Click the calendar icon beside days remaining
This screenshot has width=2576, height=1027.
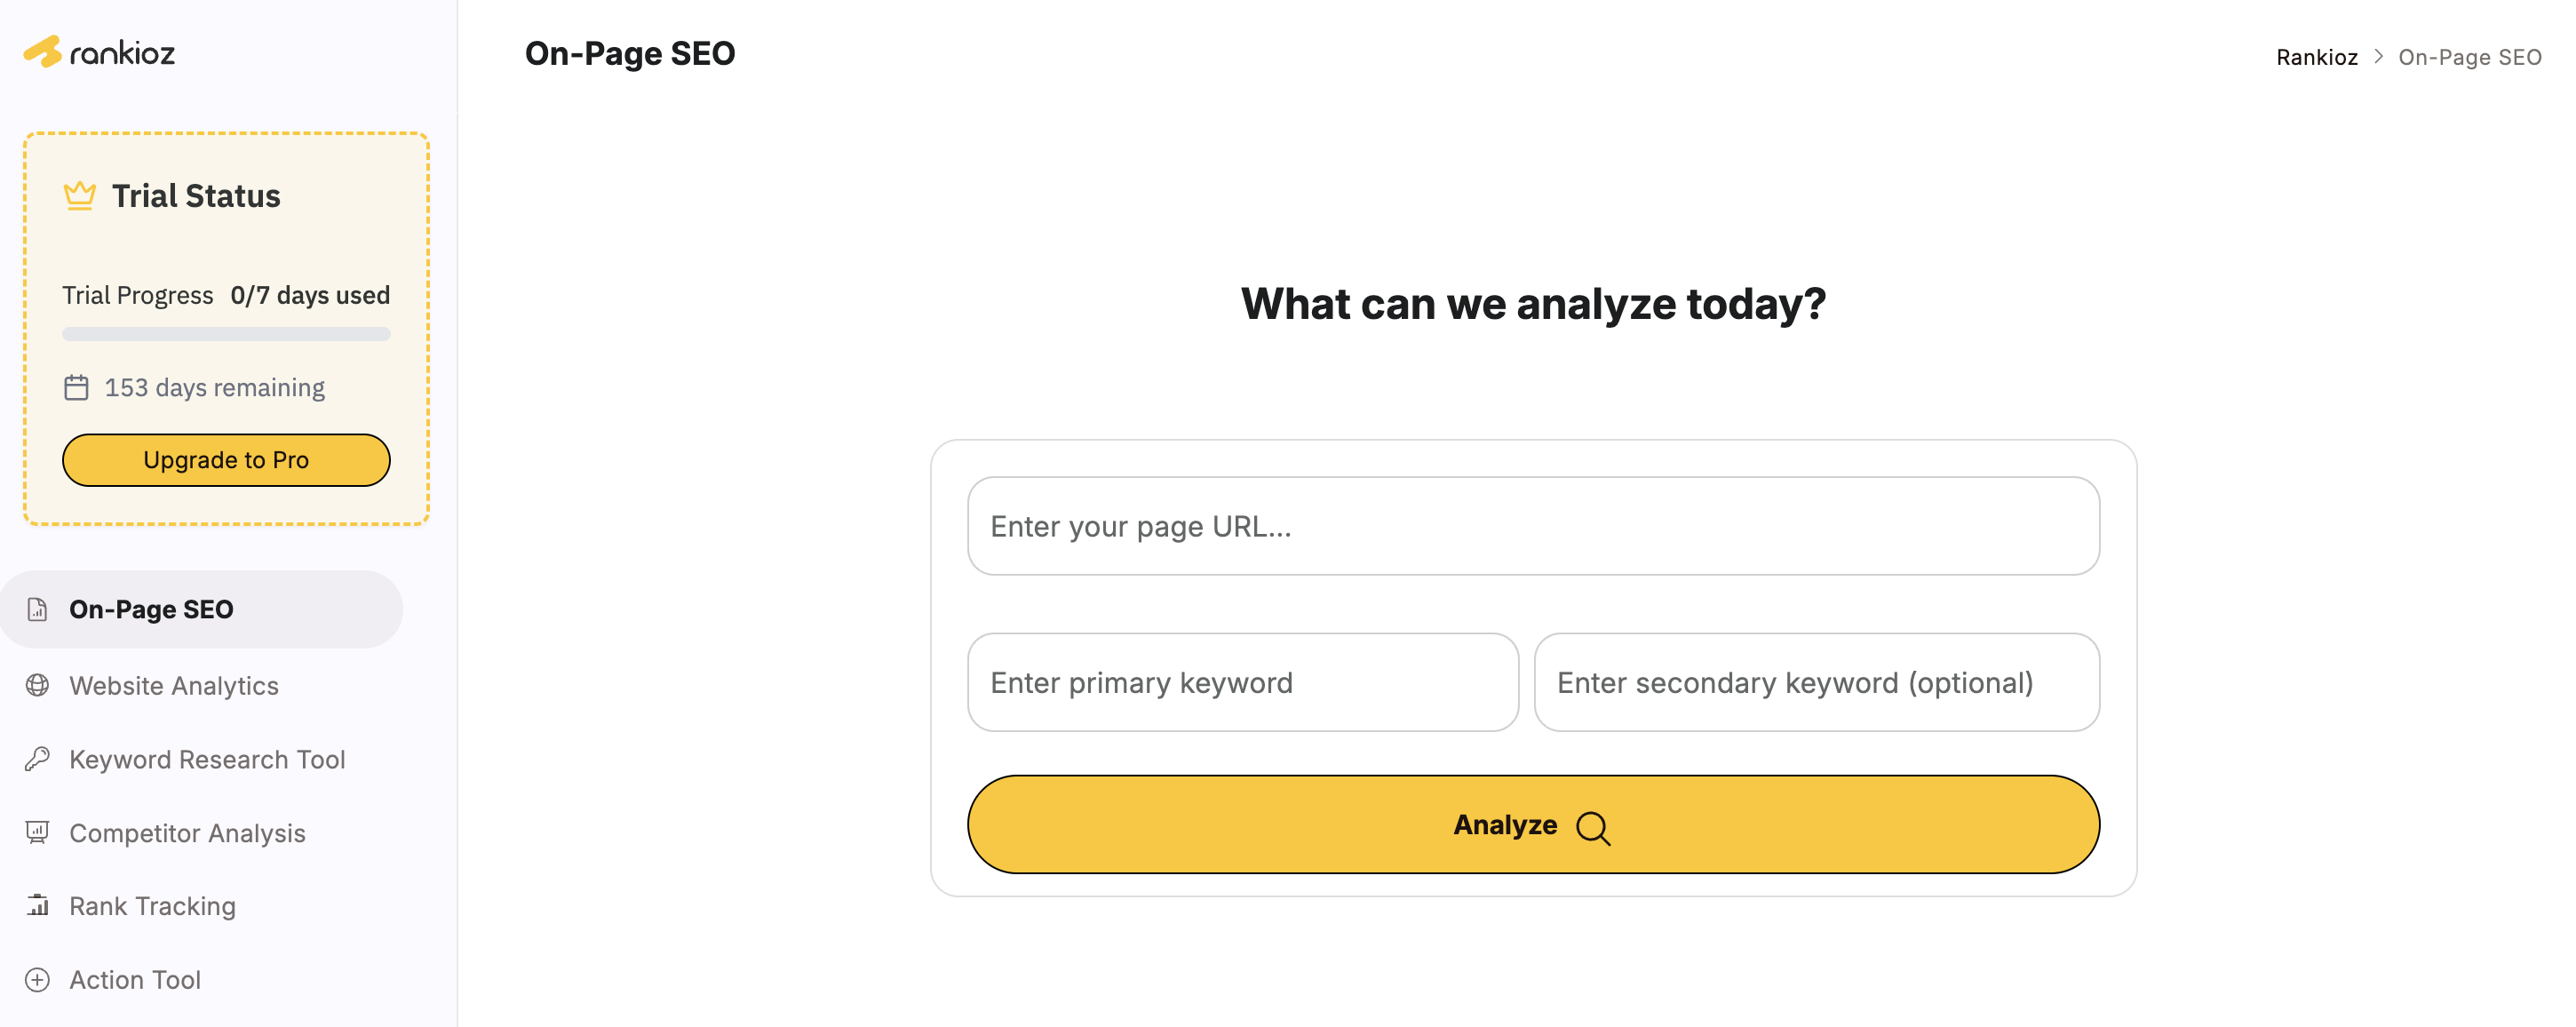tap(76, 388)
